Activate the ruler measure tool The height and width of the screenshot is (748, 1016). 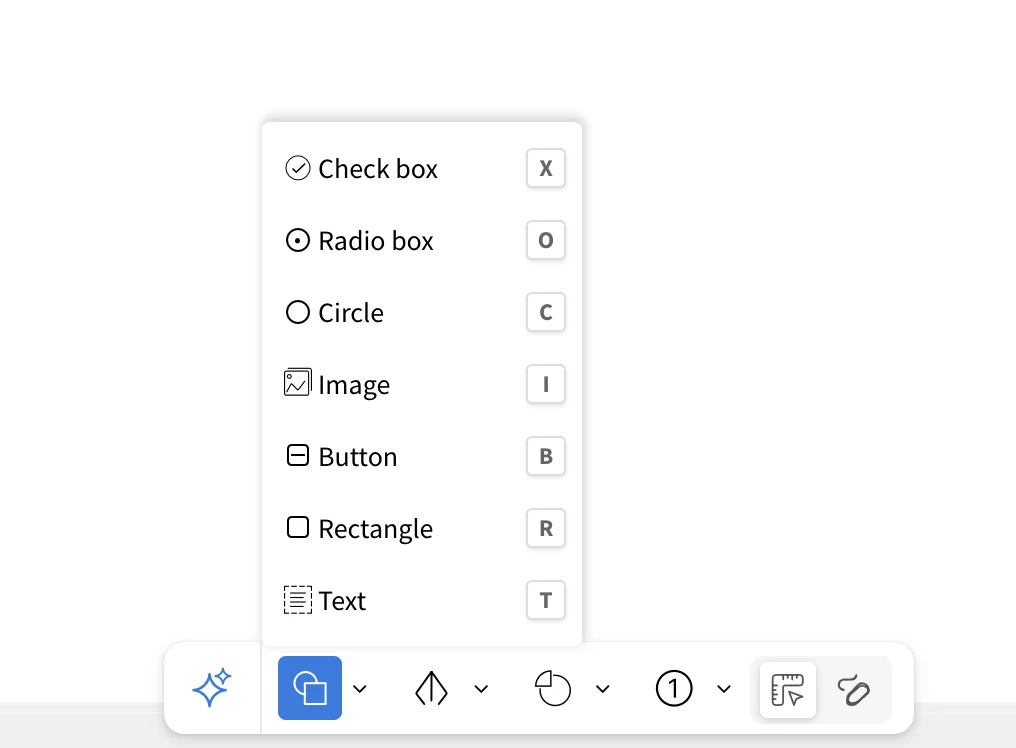pos(787,688)
